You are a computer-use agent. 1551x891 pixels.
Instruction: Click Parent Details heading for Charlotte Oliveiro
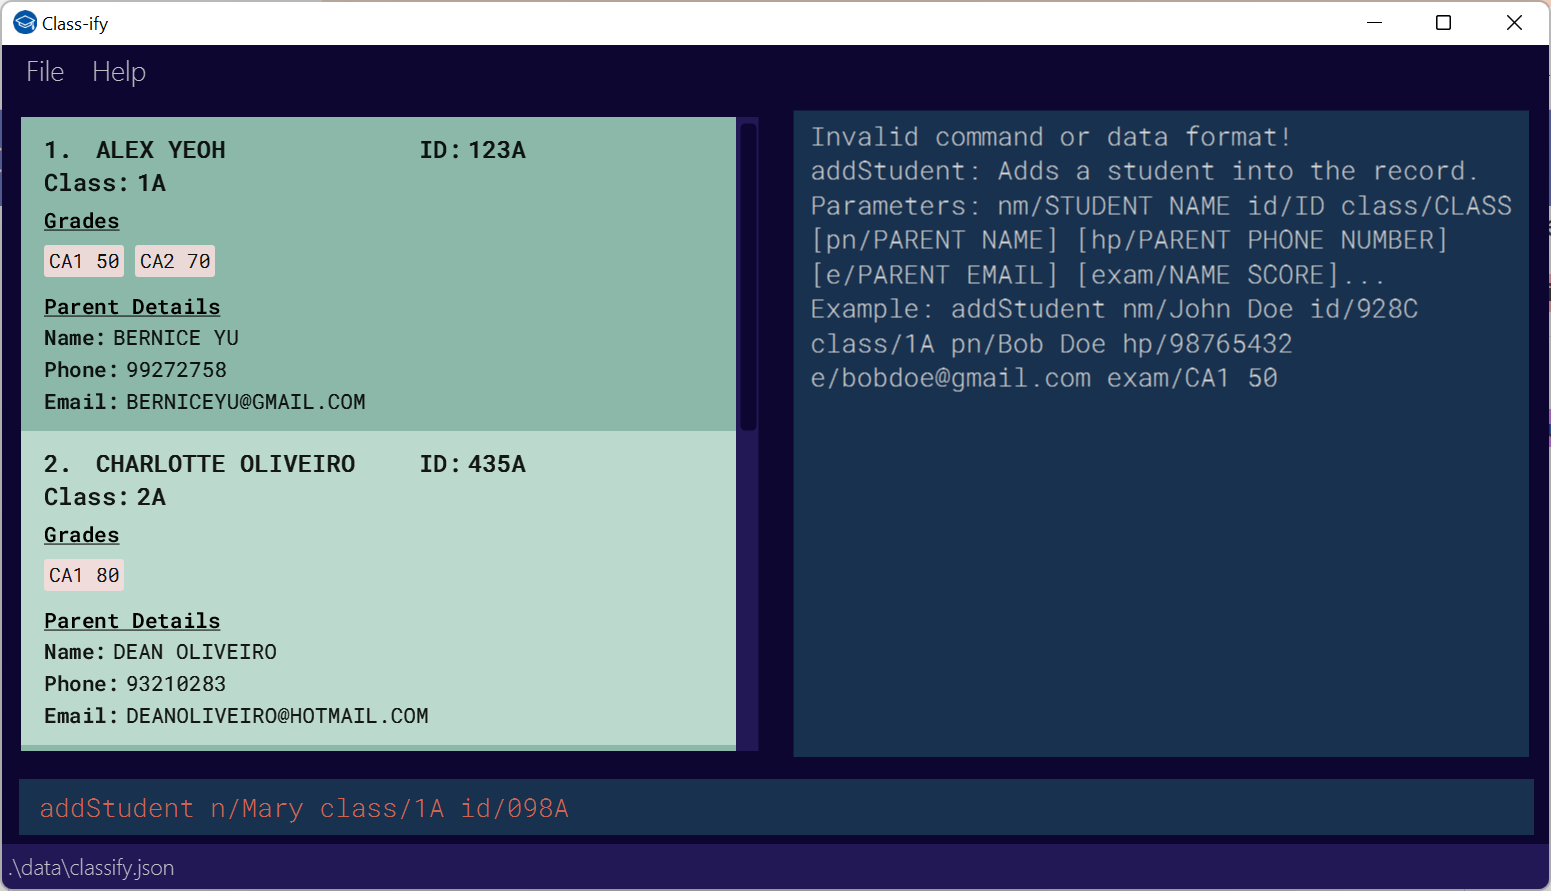click(x=132, y=621)
